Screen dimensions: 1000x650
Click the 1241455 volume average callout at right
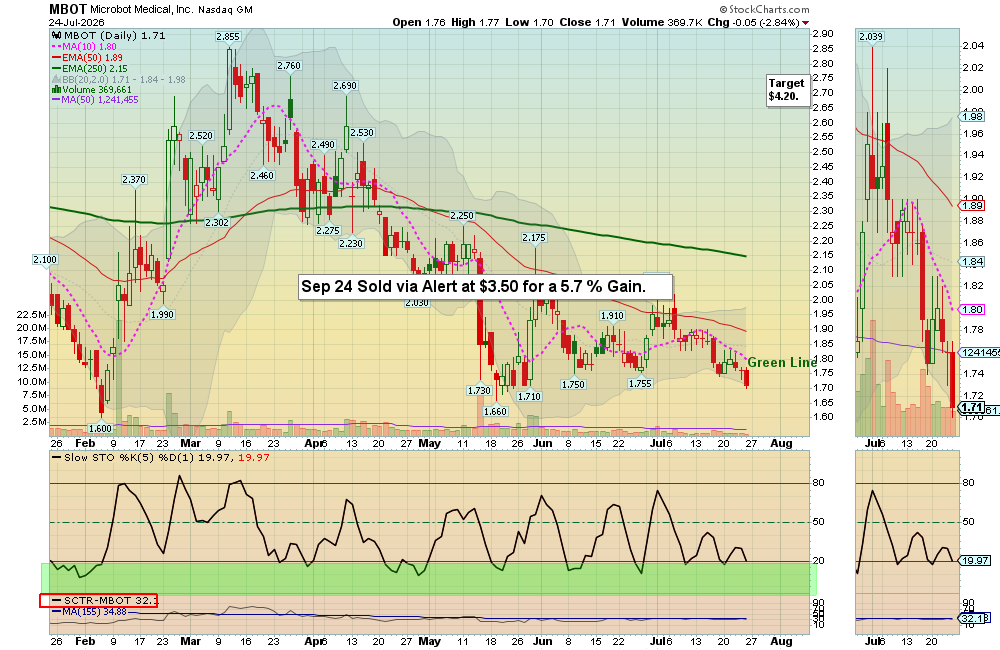[x=980, y=353]
